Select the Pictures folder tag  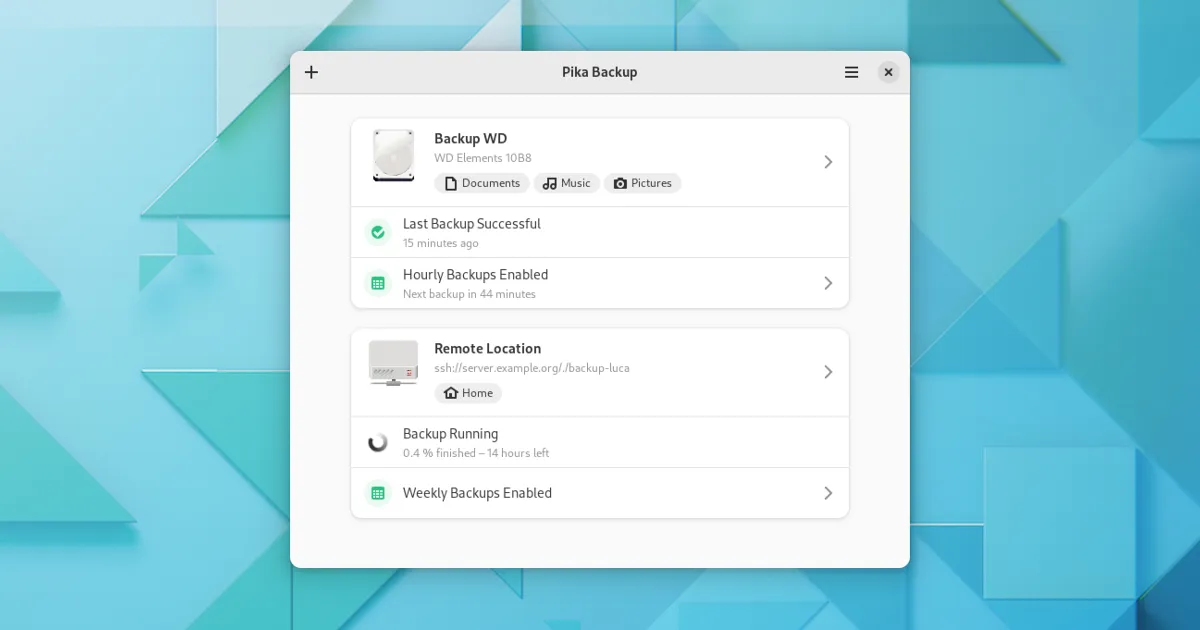(x=642, y=183)
